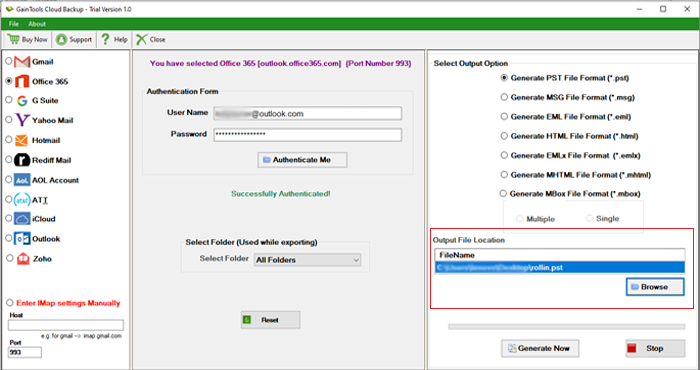Click the Port field showing 993
This screenshot has height=370, width=700.
25,353
